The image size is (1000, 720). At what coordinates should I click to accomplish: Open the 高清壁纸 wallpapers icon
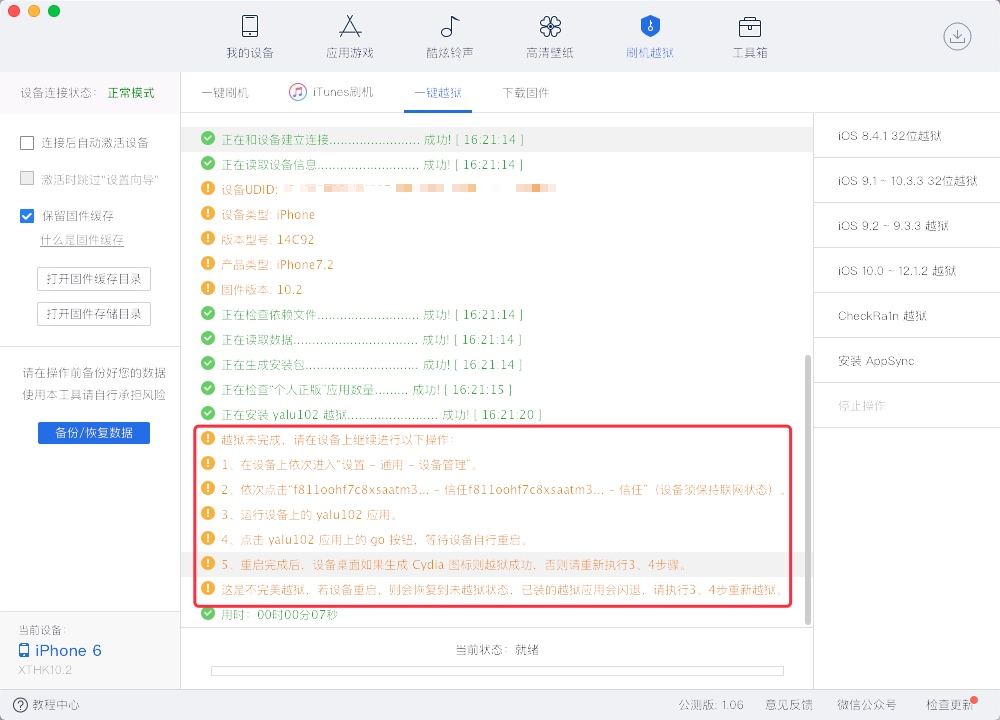tap(550, 26)
